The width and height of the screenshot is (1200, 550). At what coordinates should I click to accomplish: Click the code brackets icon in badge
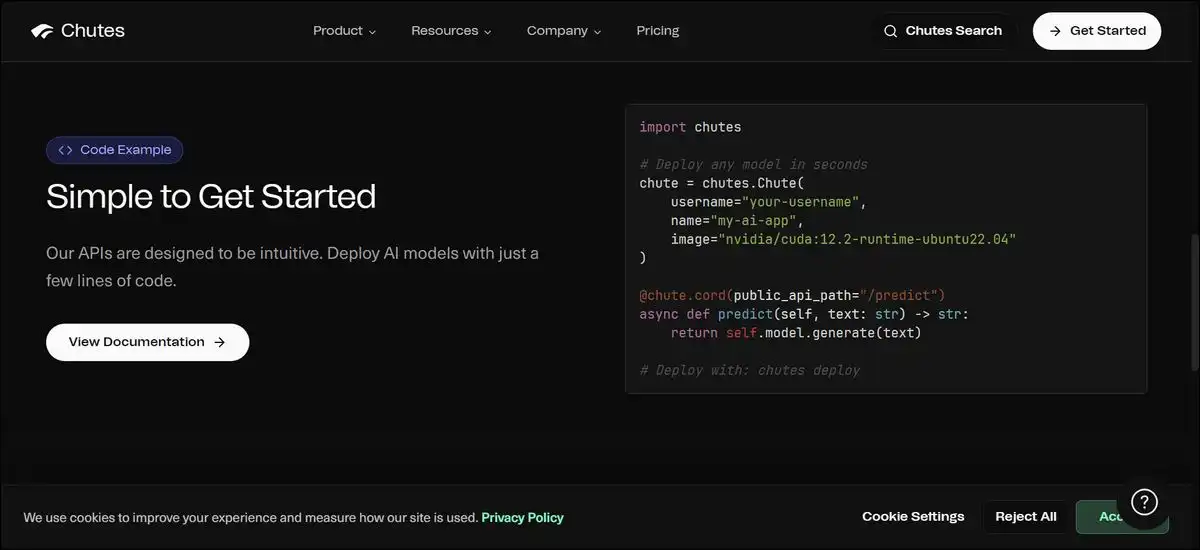click(65, 150)
